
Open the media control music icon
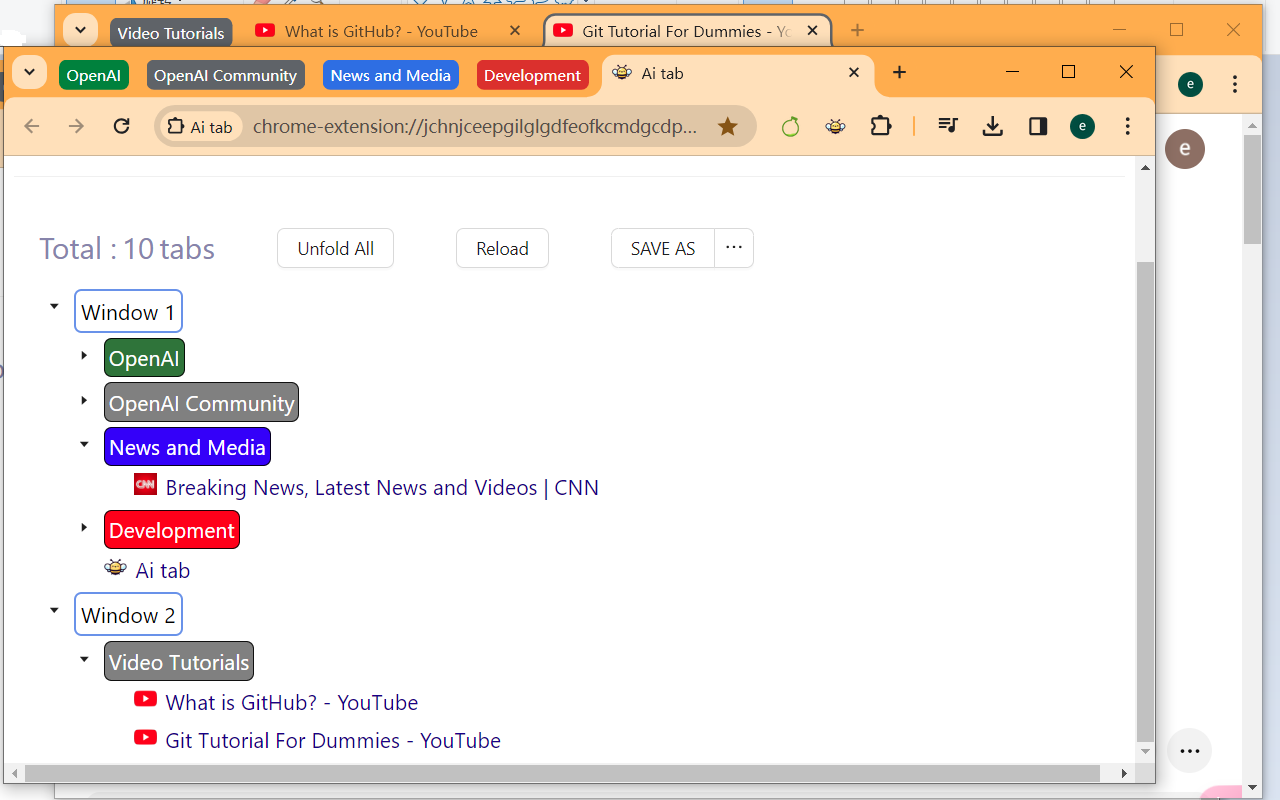tap(948, 126)
